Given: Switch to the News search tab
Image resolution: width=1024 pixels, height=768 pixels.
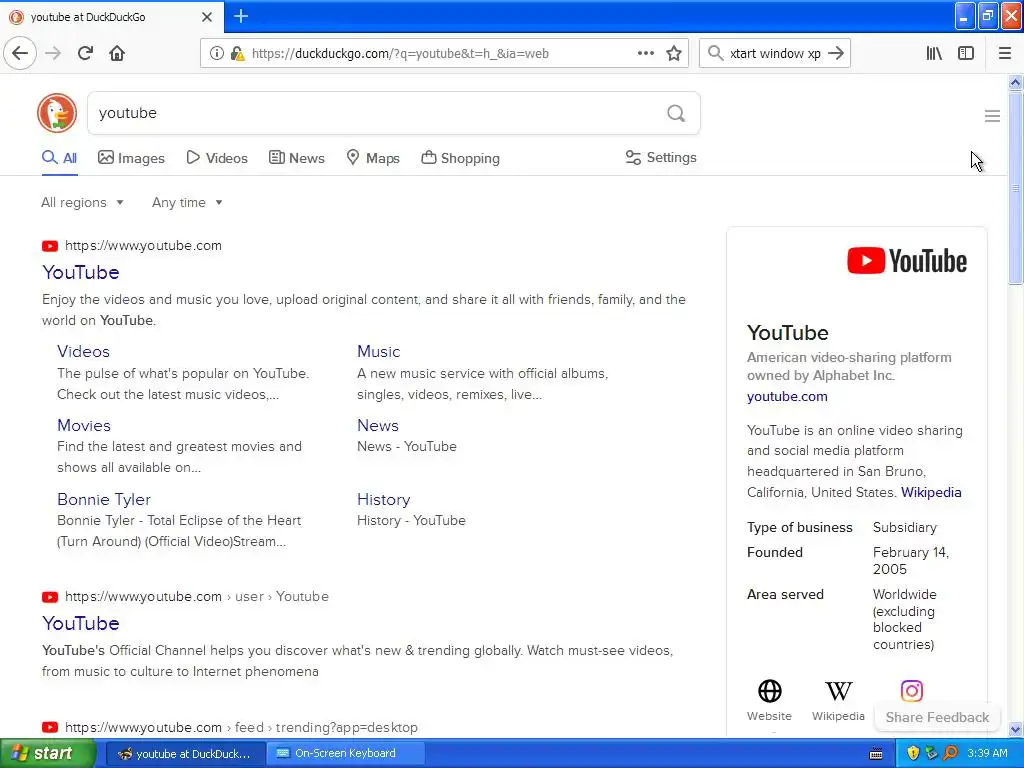Looking at the screenshot, I should click(297, 158).
